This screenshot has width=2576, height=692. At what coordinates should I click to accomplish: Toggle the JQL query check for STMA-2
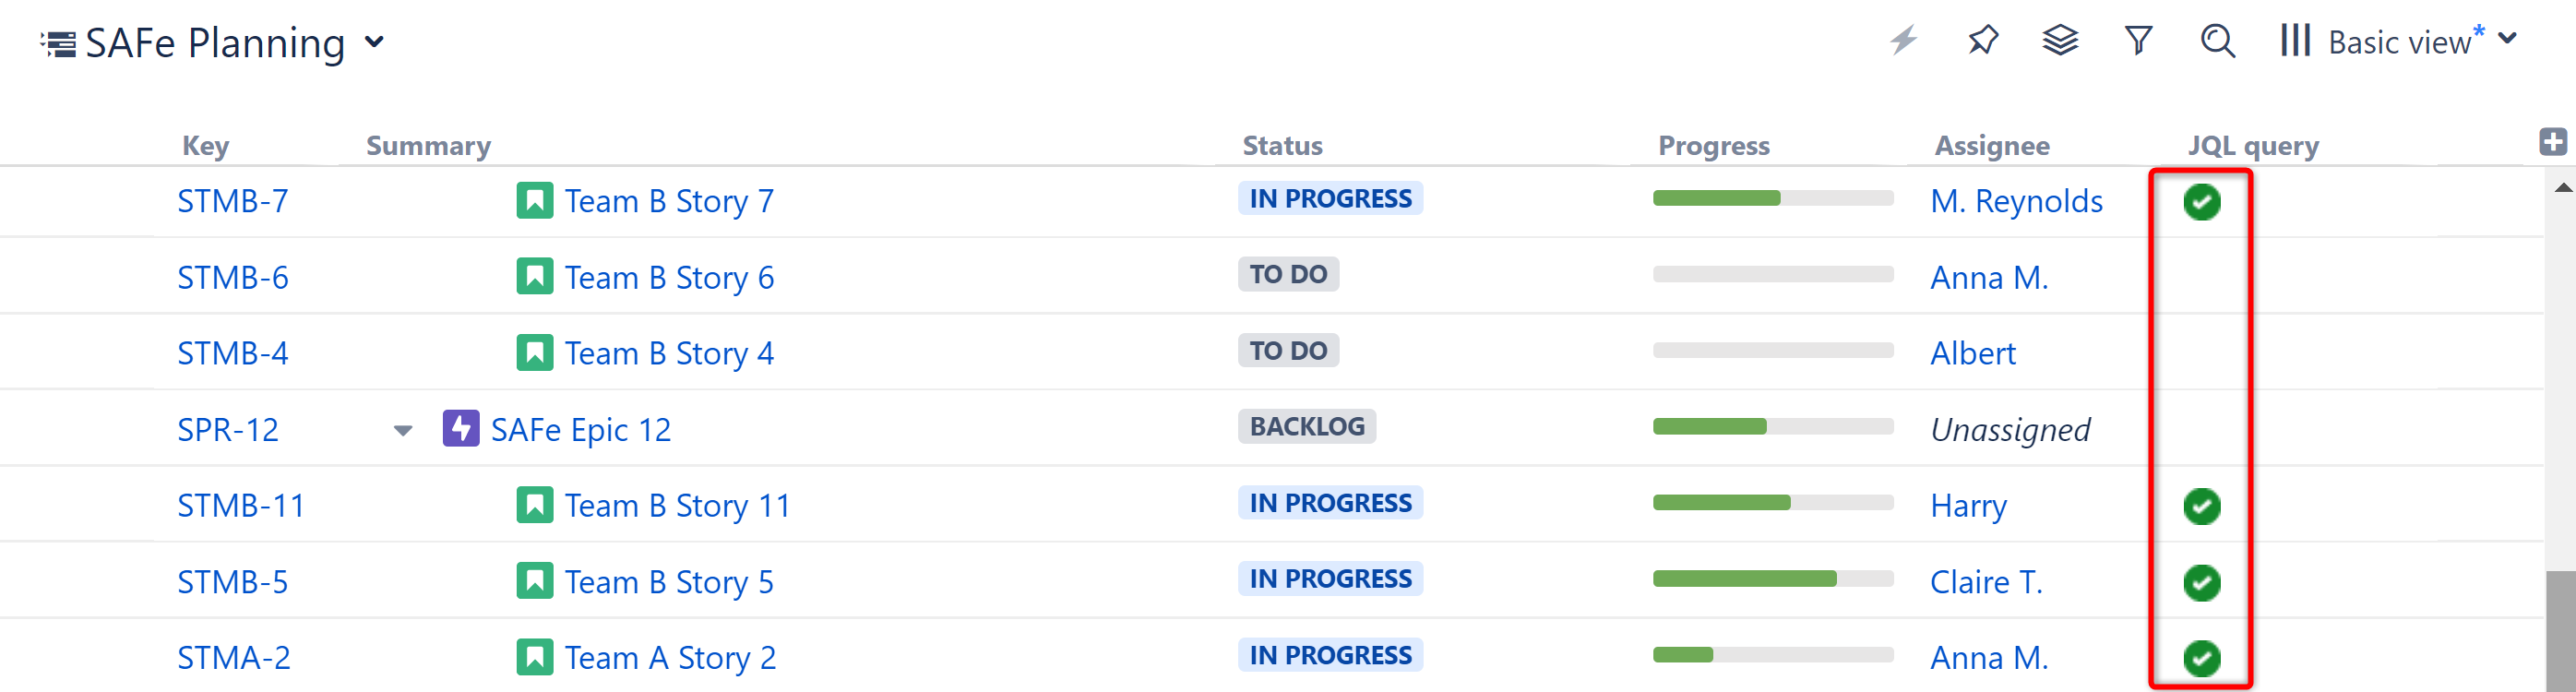point(2203,658)
